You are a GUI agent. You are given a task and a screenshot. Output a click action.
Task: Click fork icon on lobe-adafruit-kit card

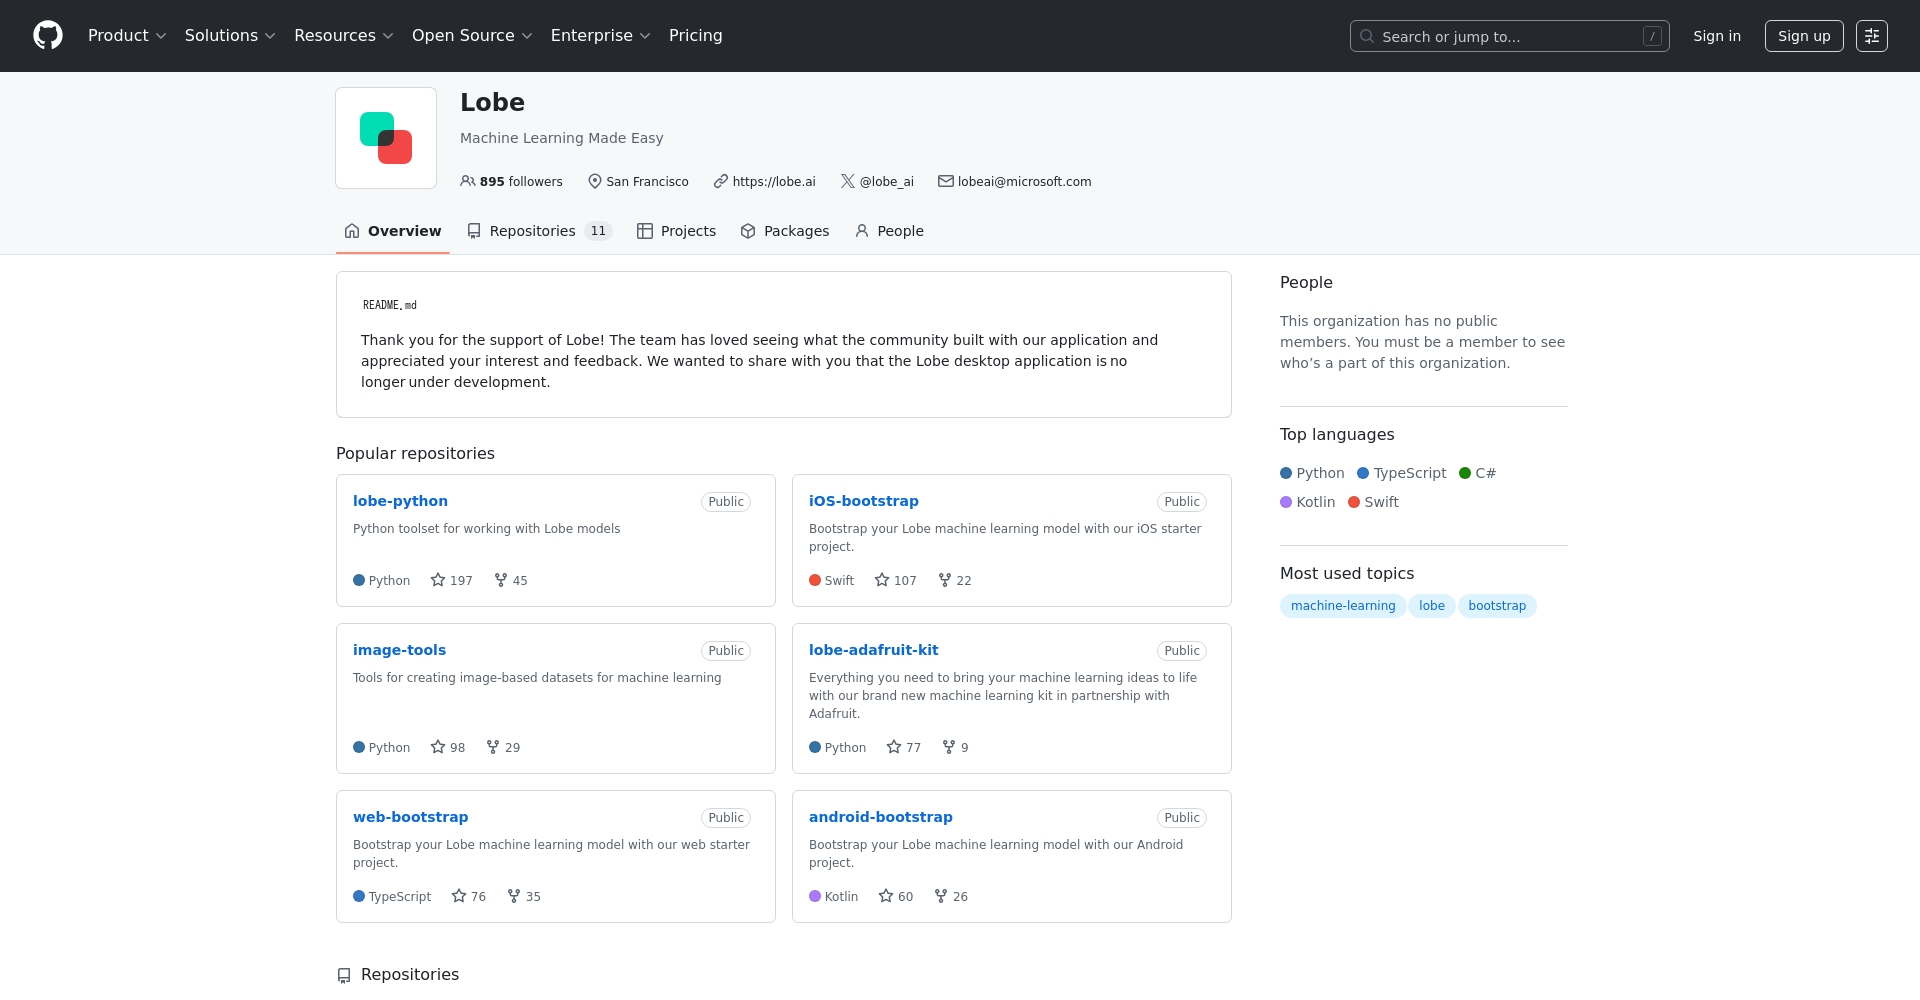point(949,747)
